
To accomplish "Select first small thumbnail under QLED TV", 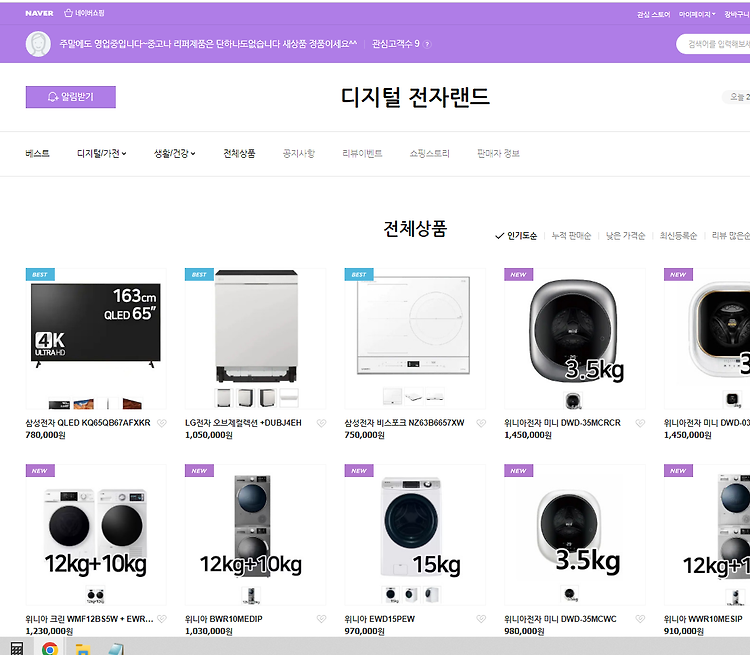I will click(59, 404).
